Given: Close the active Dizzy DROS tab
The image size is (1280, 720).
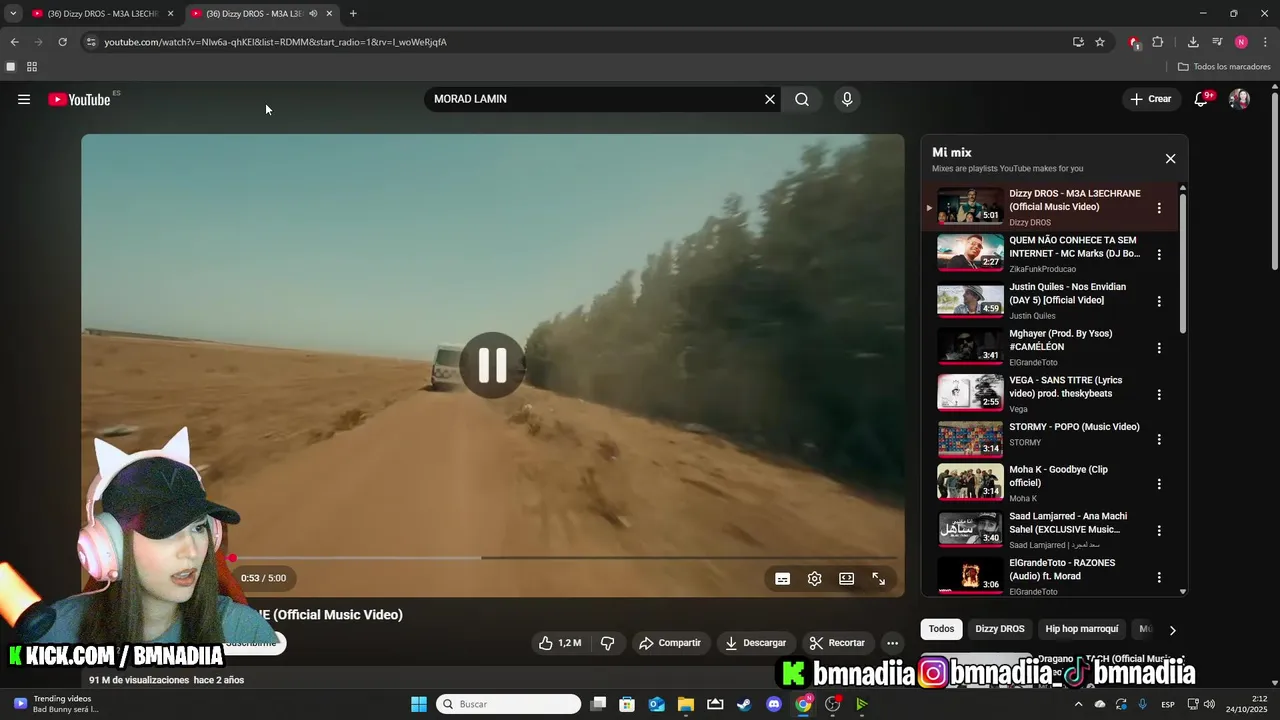Looking at the screenshot, I should point(329,14).
